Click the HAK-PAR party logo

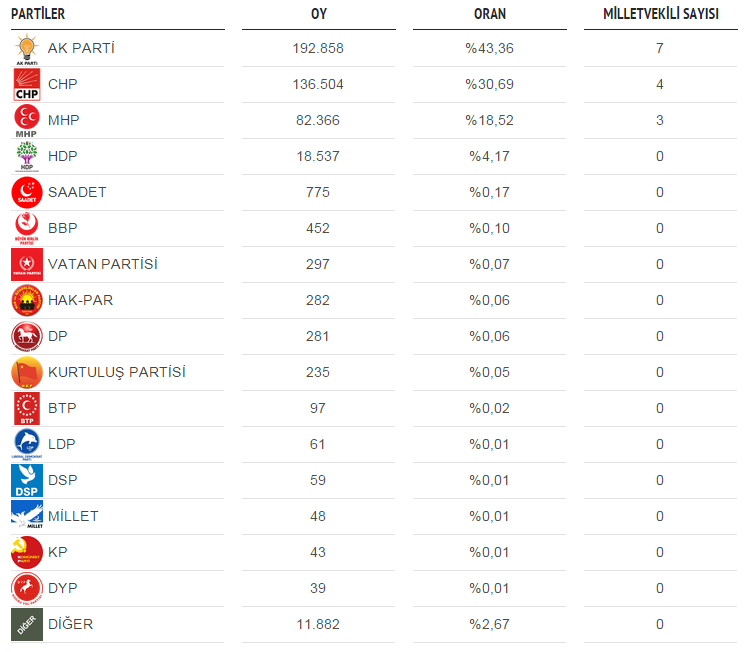(27, 300)
